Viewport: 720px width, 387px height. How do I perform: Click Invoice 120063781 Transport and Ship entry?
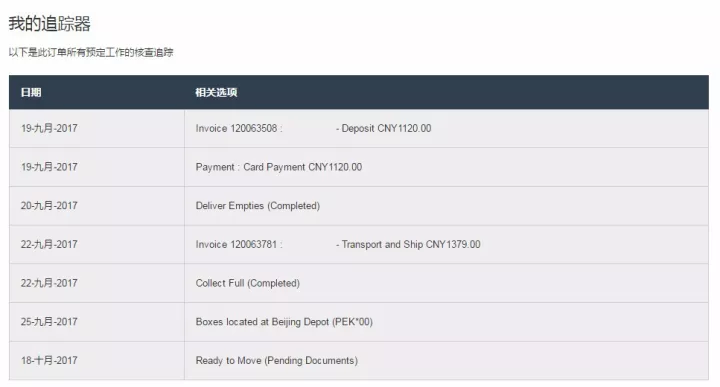click(x=338, y=244)
